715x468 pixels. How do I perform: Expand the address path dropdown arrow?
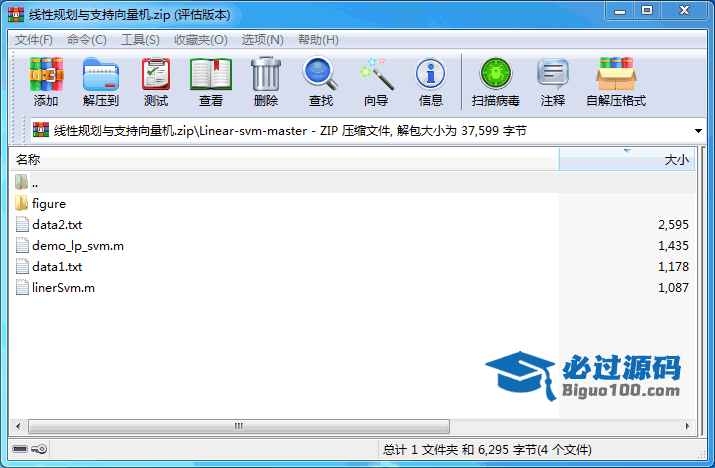[698, 131]
